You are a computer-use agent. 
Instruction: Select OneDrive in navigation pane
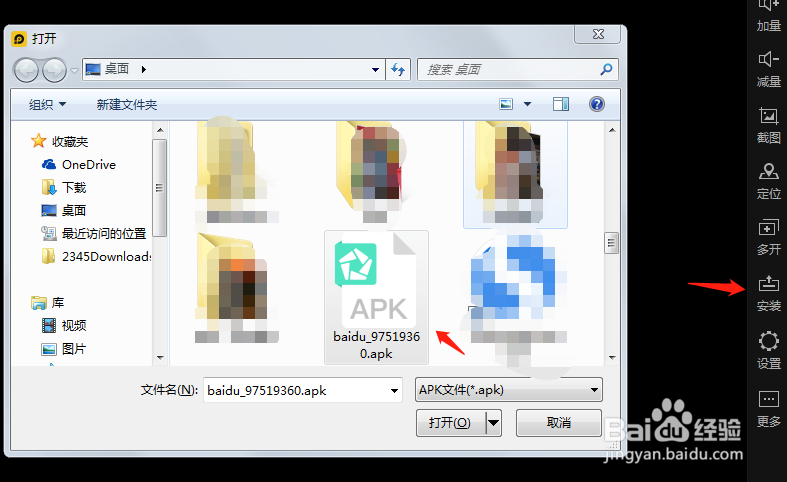89,165
